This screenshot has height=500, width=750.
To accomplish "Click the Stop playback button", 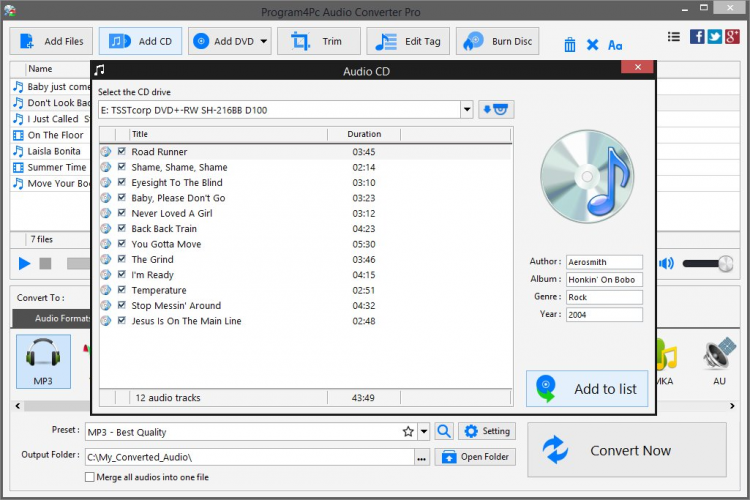I will click(x=45, y=263).
